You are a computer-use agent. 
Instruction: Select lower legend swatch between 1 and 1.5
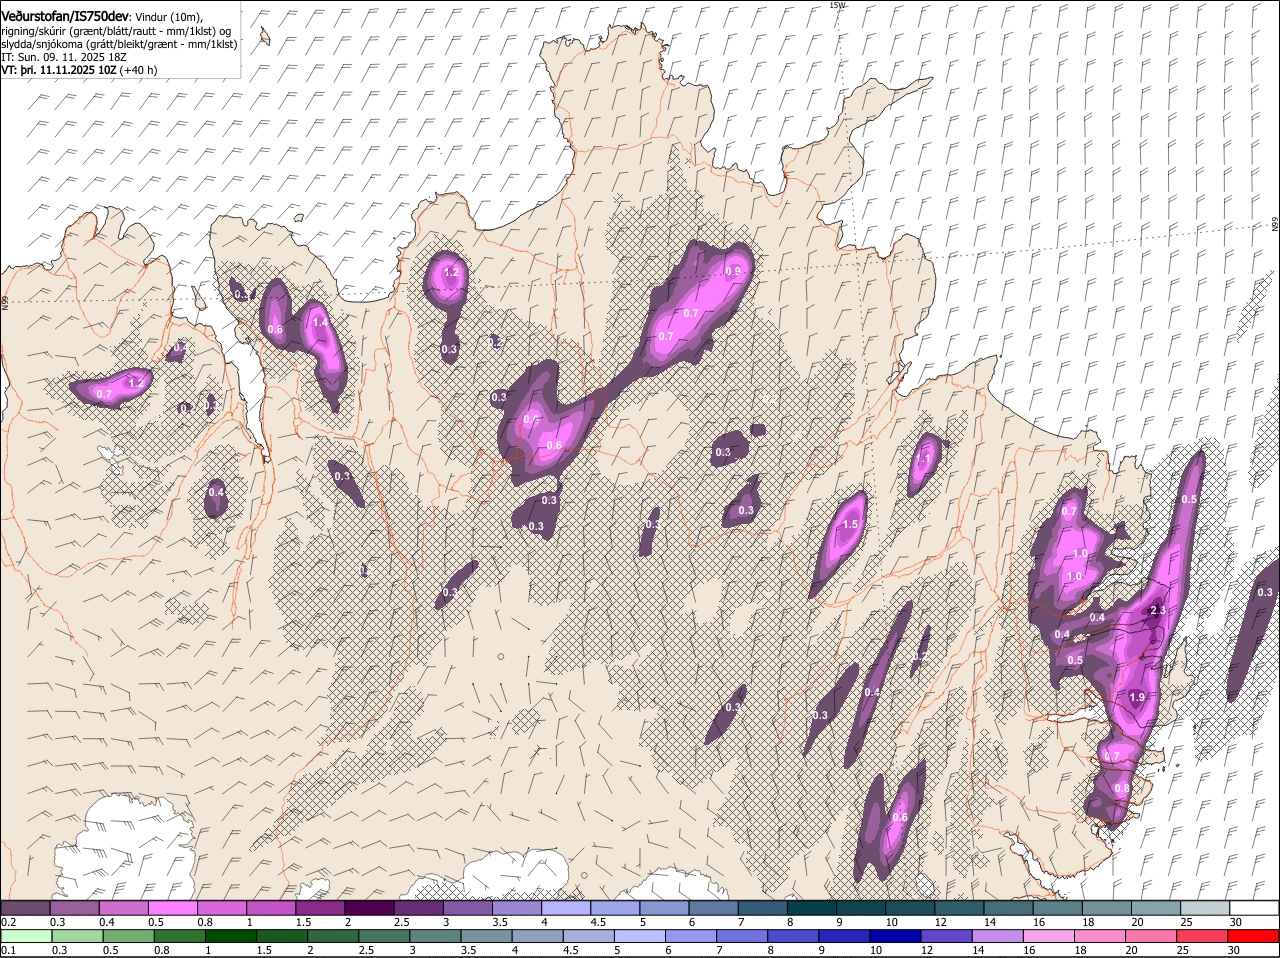coord(231,937)
